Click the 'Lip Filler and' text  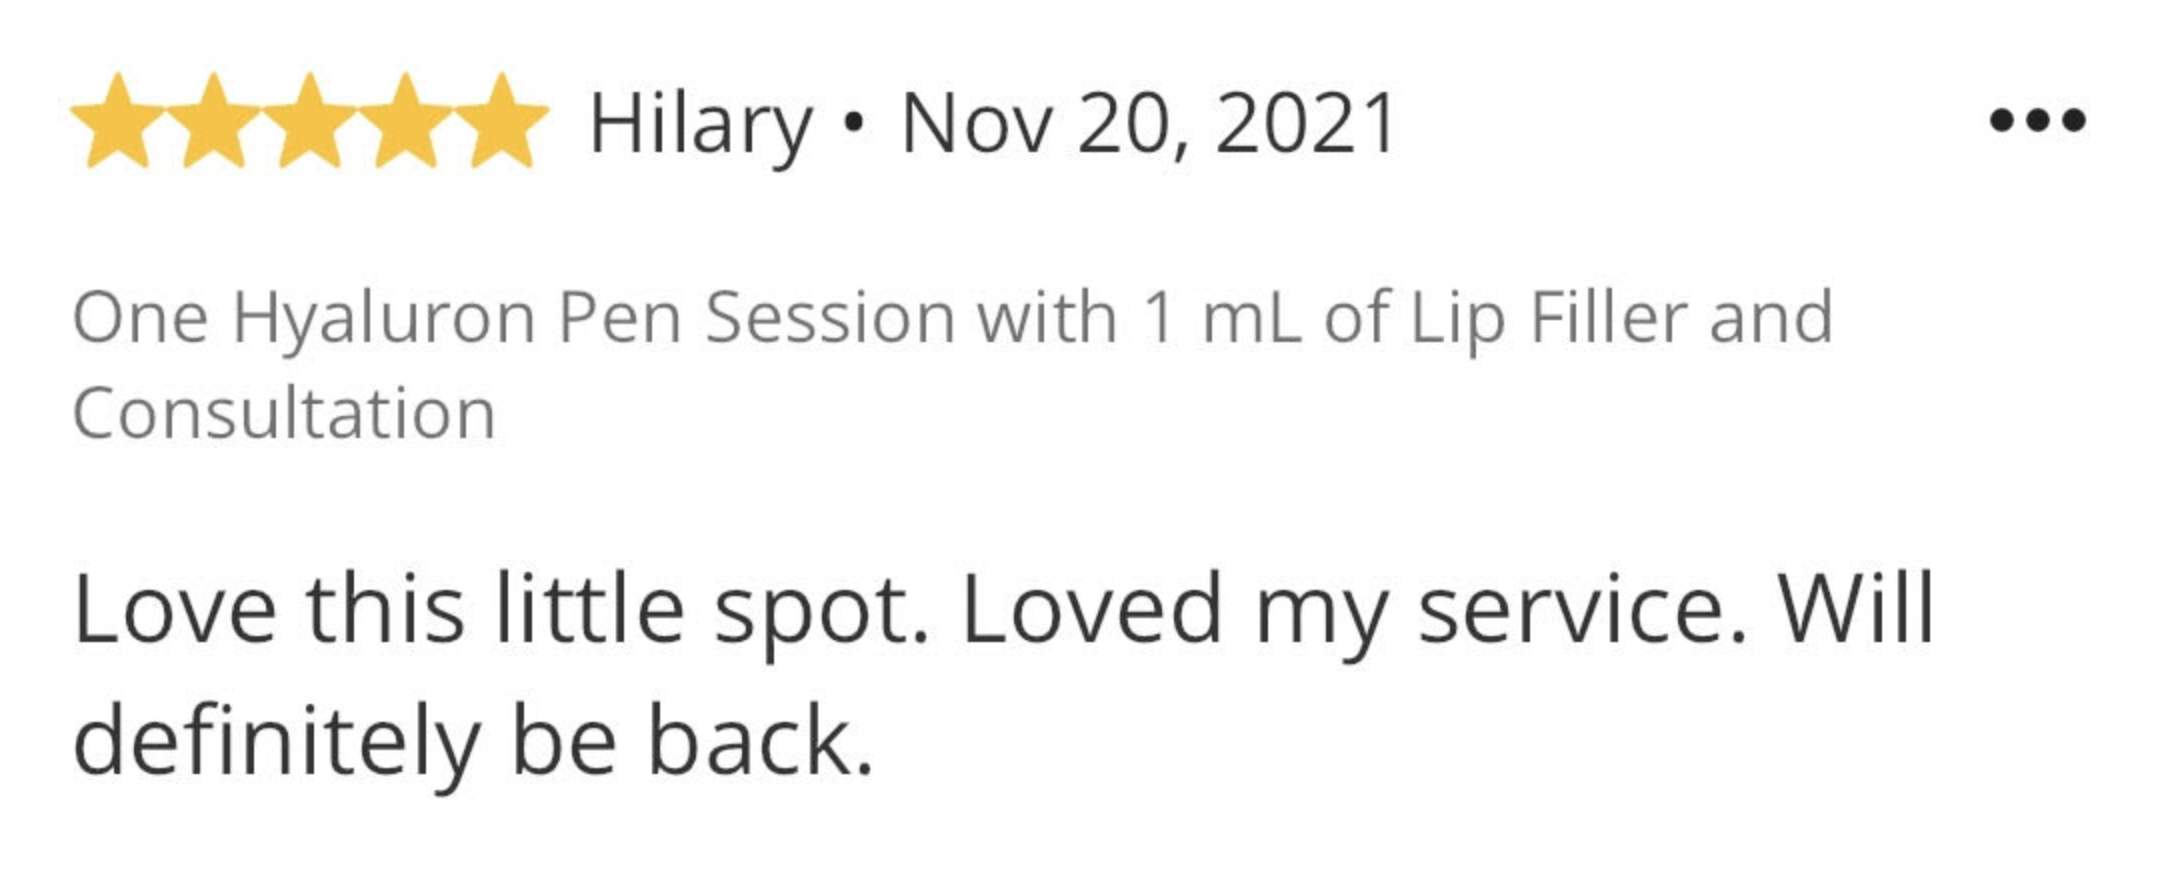tap(1621, 320)
